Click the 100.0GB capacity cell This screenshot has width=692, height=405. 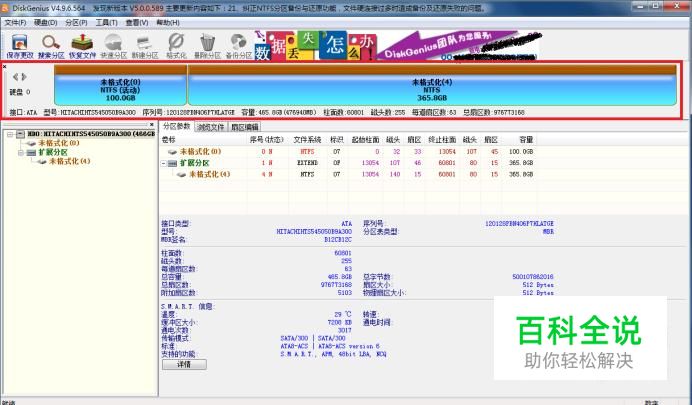point(521,151)
